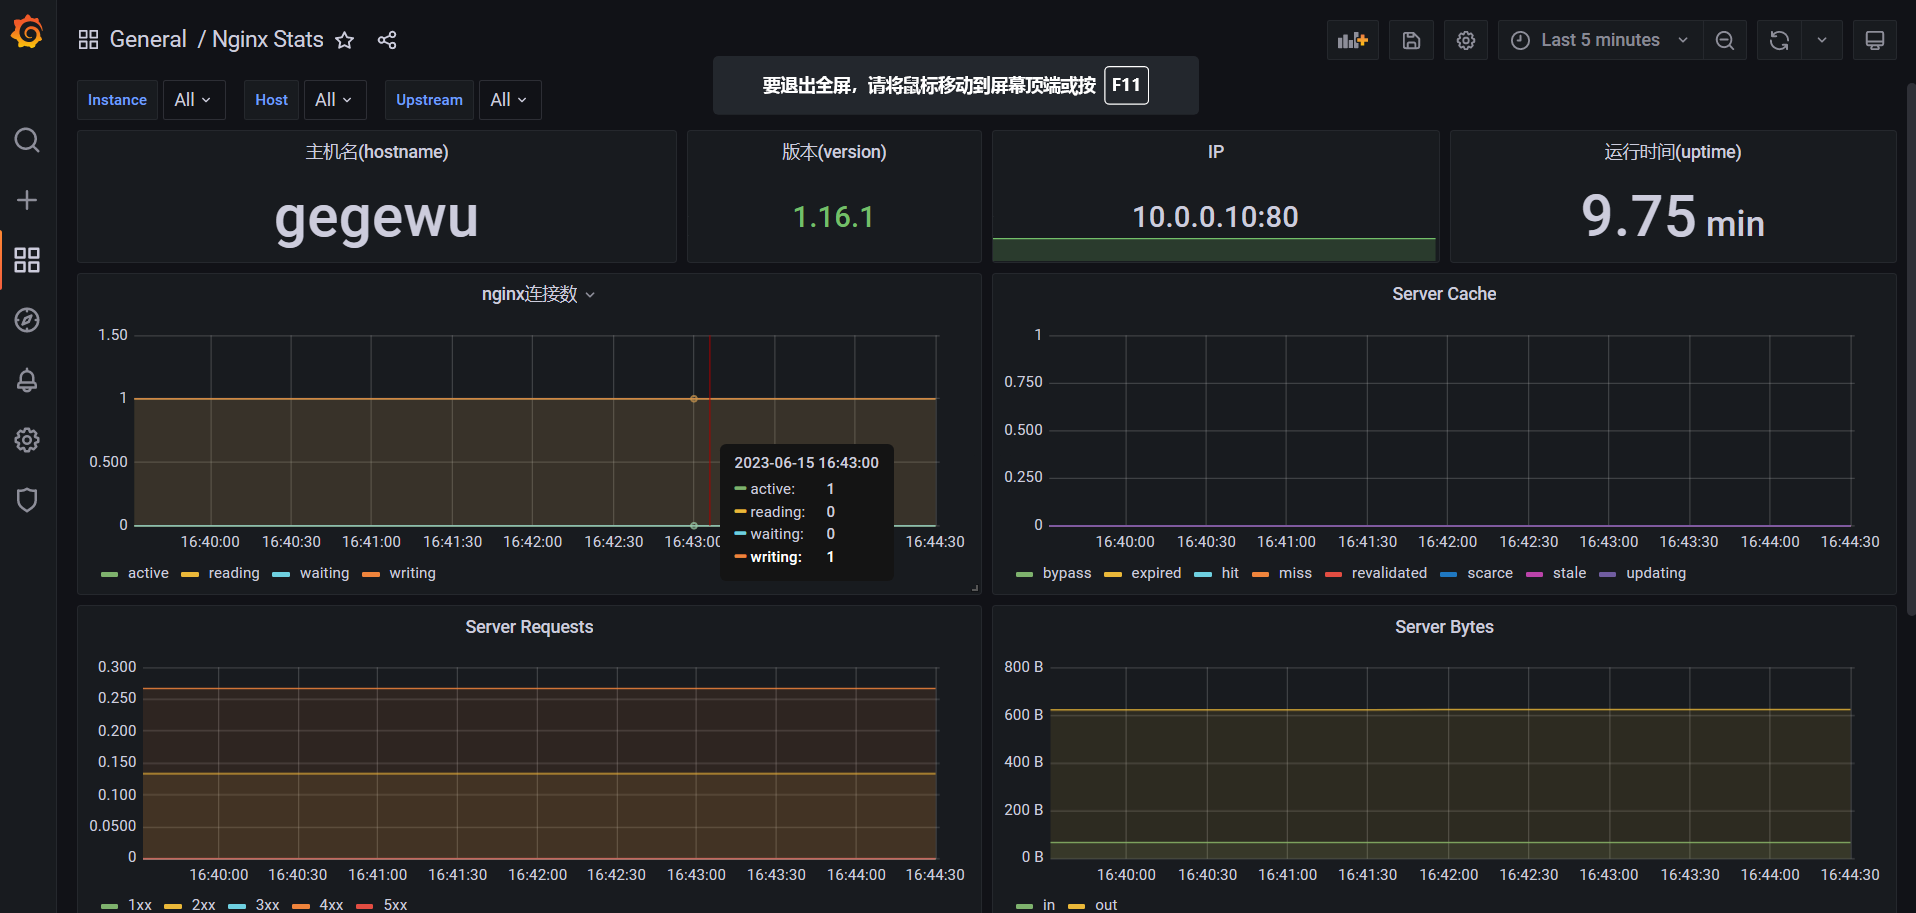Star the Nginx Stats dashboard
1916x913 pixels.
[345, 40]
